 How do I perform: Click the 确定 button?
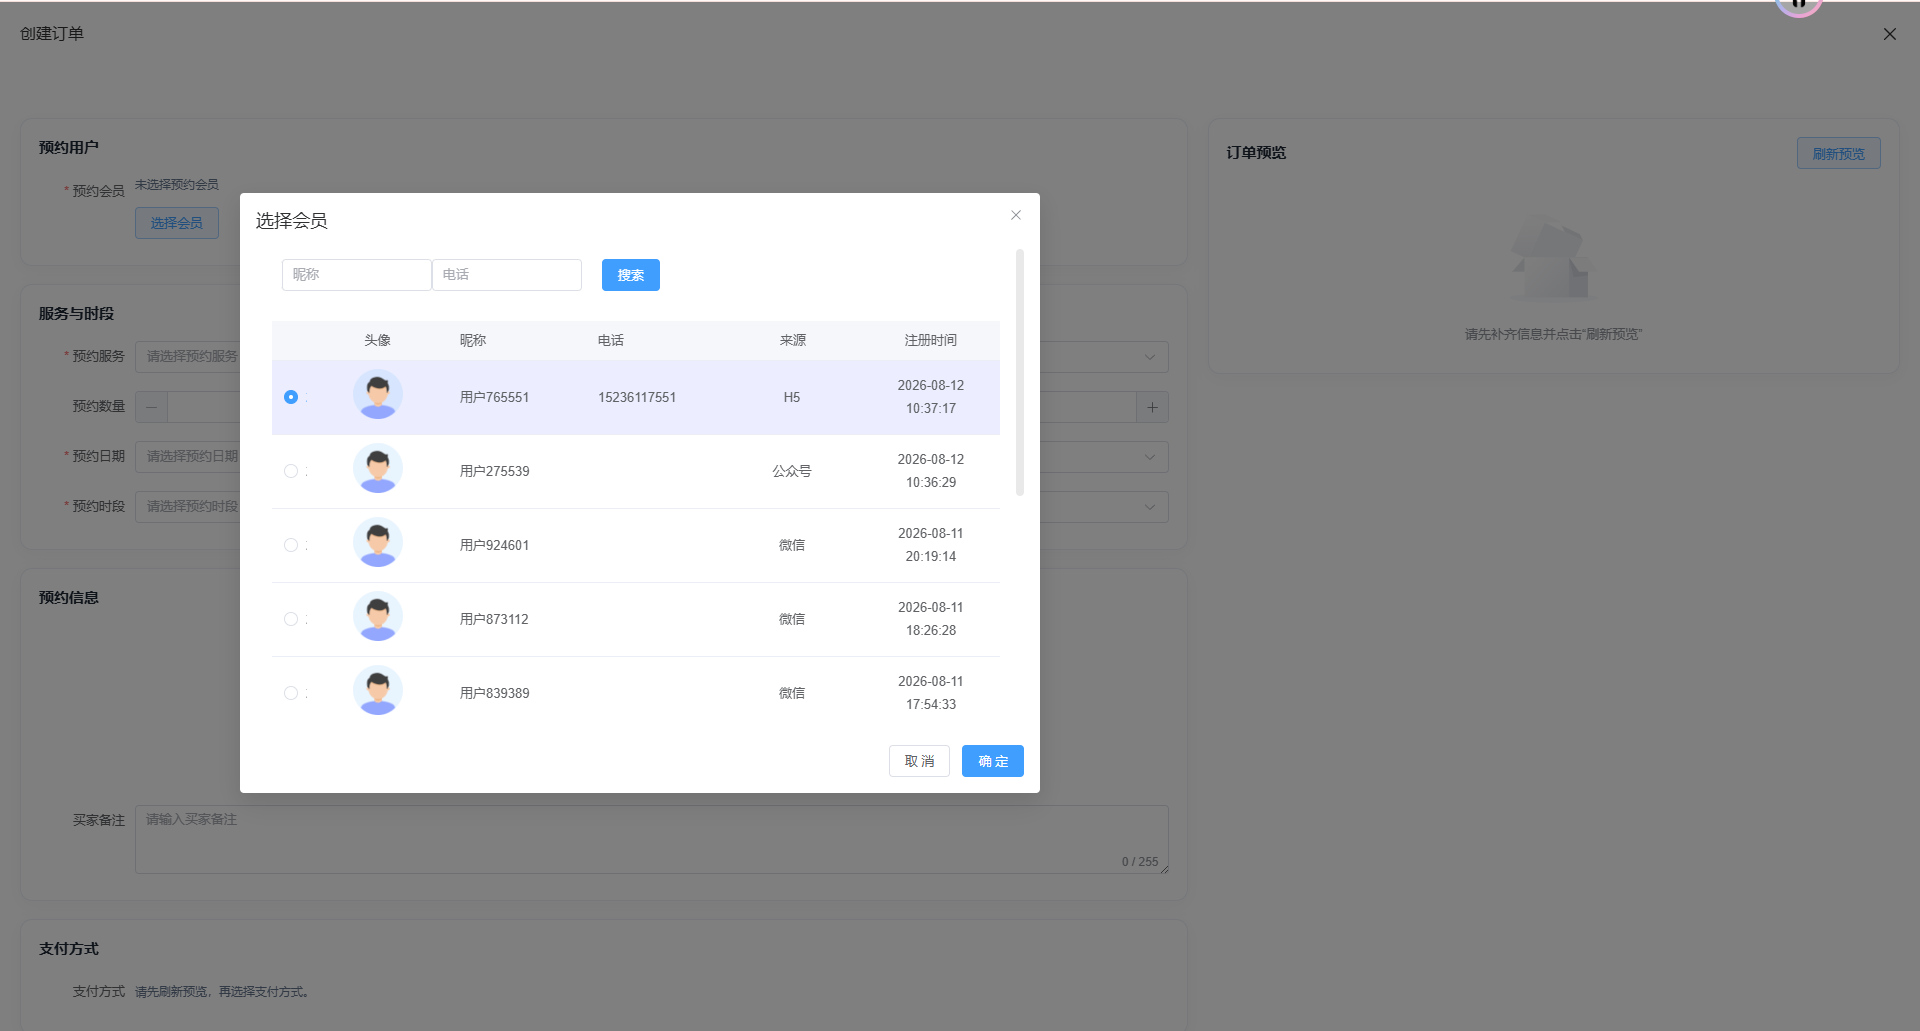(993, 761)
